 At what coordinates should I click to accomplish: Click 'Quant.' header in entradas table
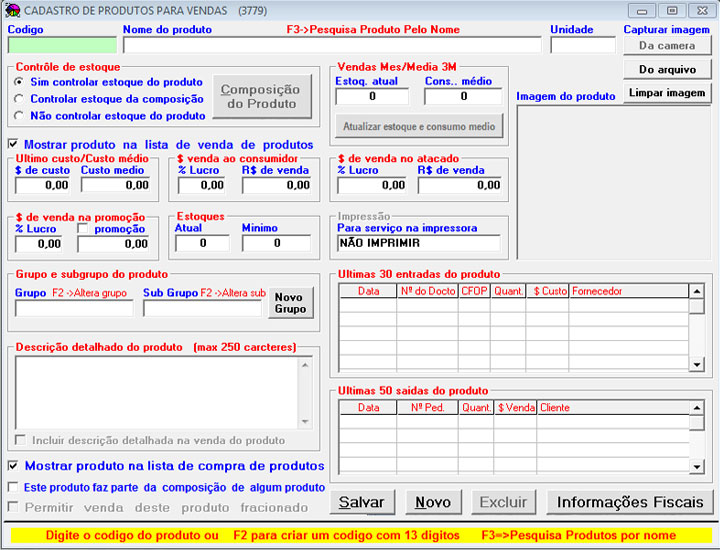coord(508,291)
